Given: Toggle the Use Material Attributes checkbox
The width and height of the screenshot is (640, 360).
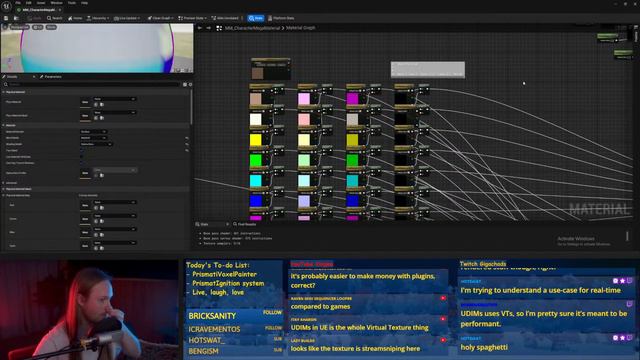Looking at the screenshot, I should tap(82, 157).
